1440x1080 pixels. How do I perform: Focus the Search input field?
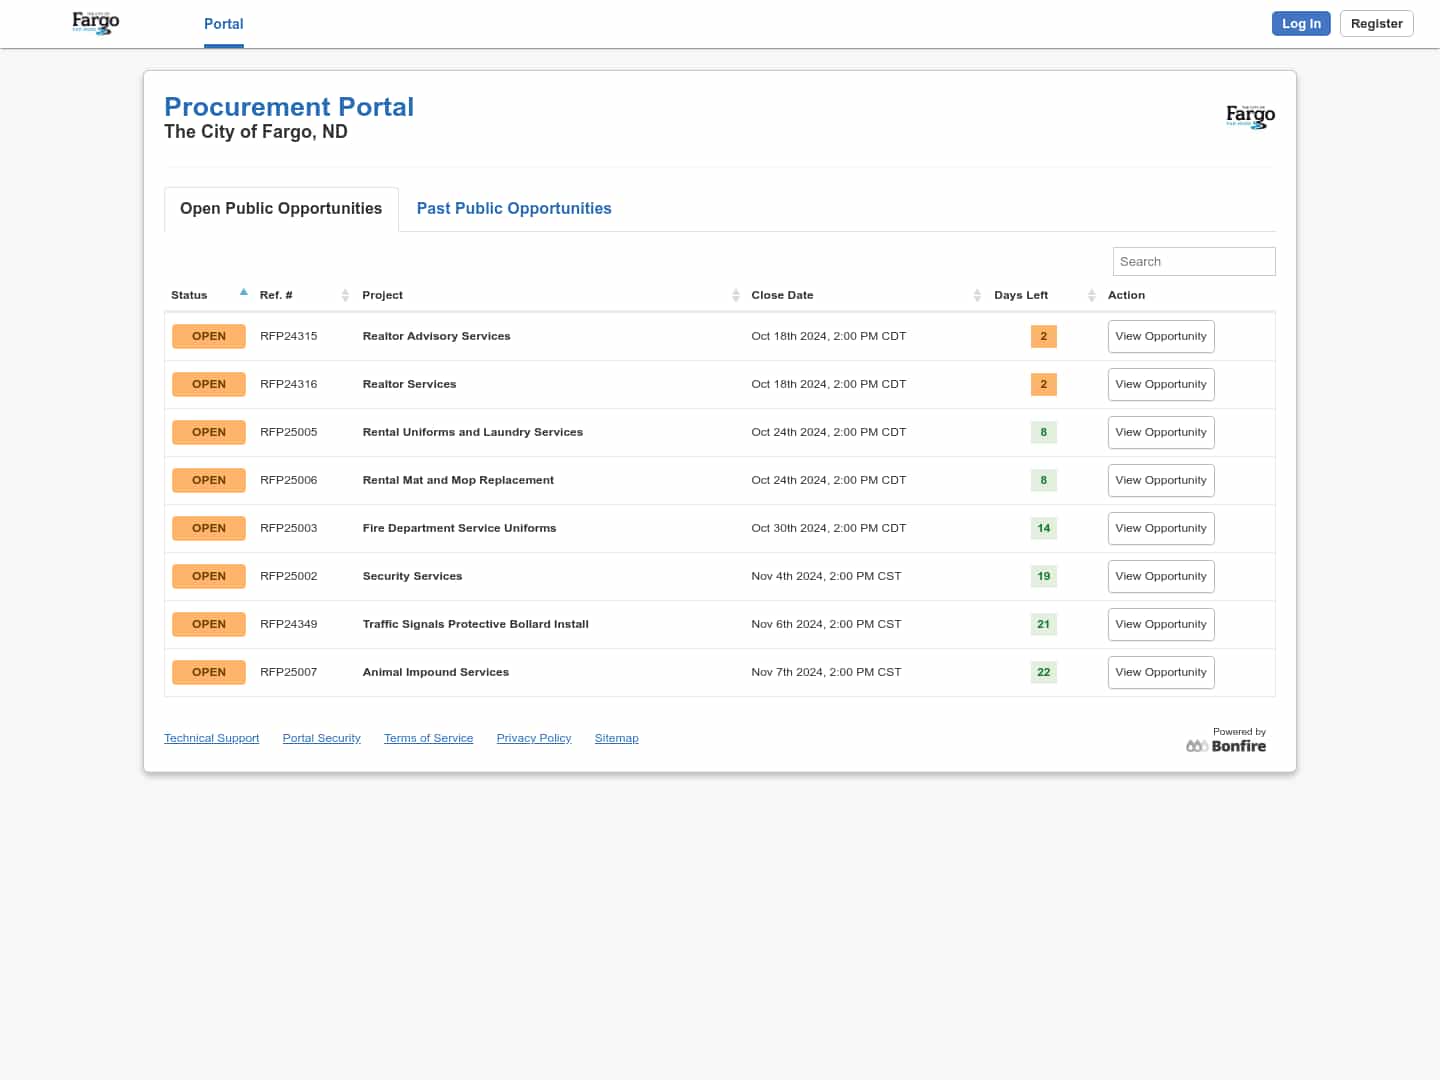pos(1194,262)
